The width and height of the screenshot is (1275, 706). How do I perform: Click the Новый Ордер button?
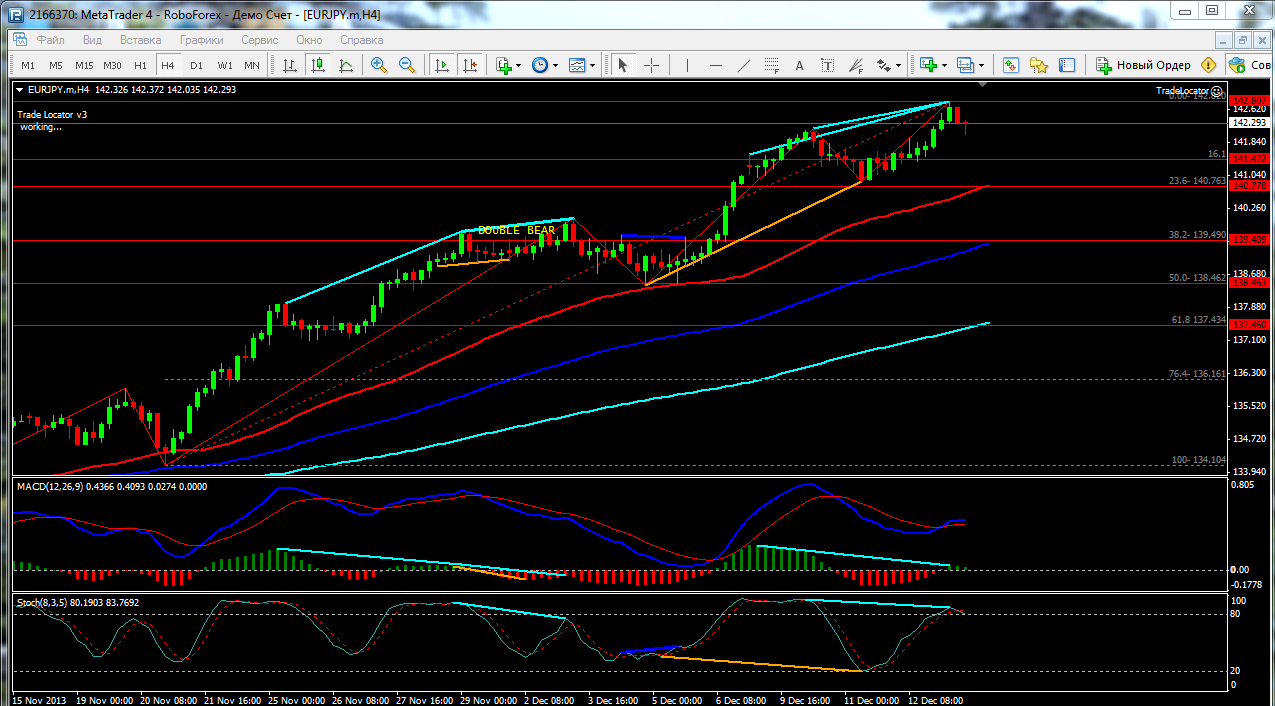click(1143, 65)
